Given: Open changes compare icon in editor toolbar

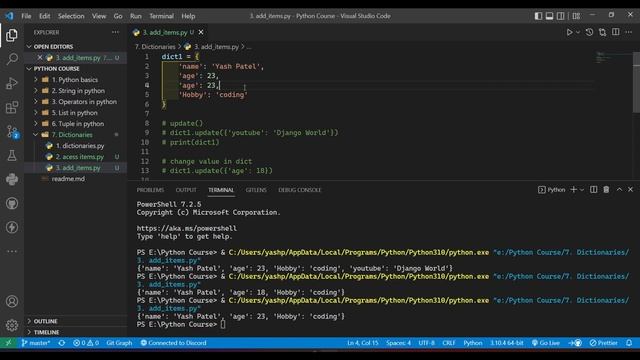Looking at the screenshot, I should point(602,32).
